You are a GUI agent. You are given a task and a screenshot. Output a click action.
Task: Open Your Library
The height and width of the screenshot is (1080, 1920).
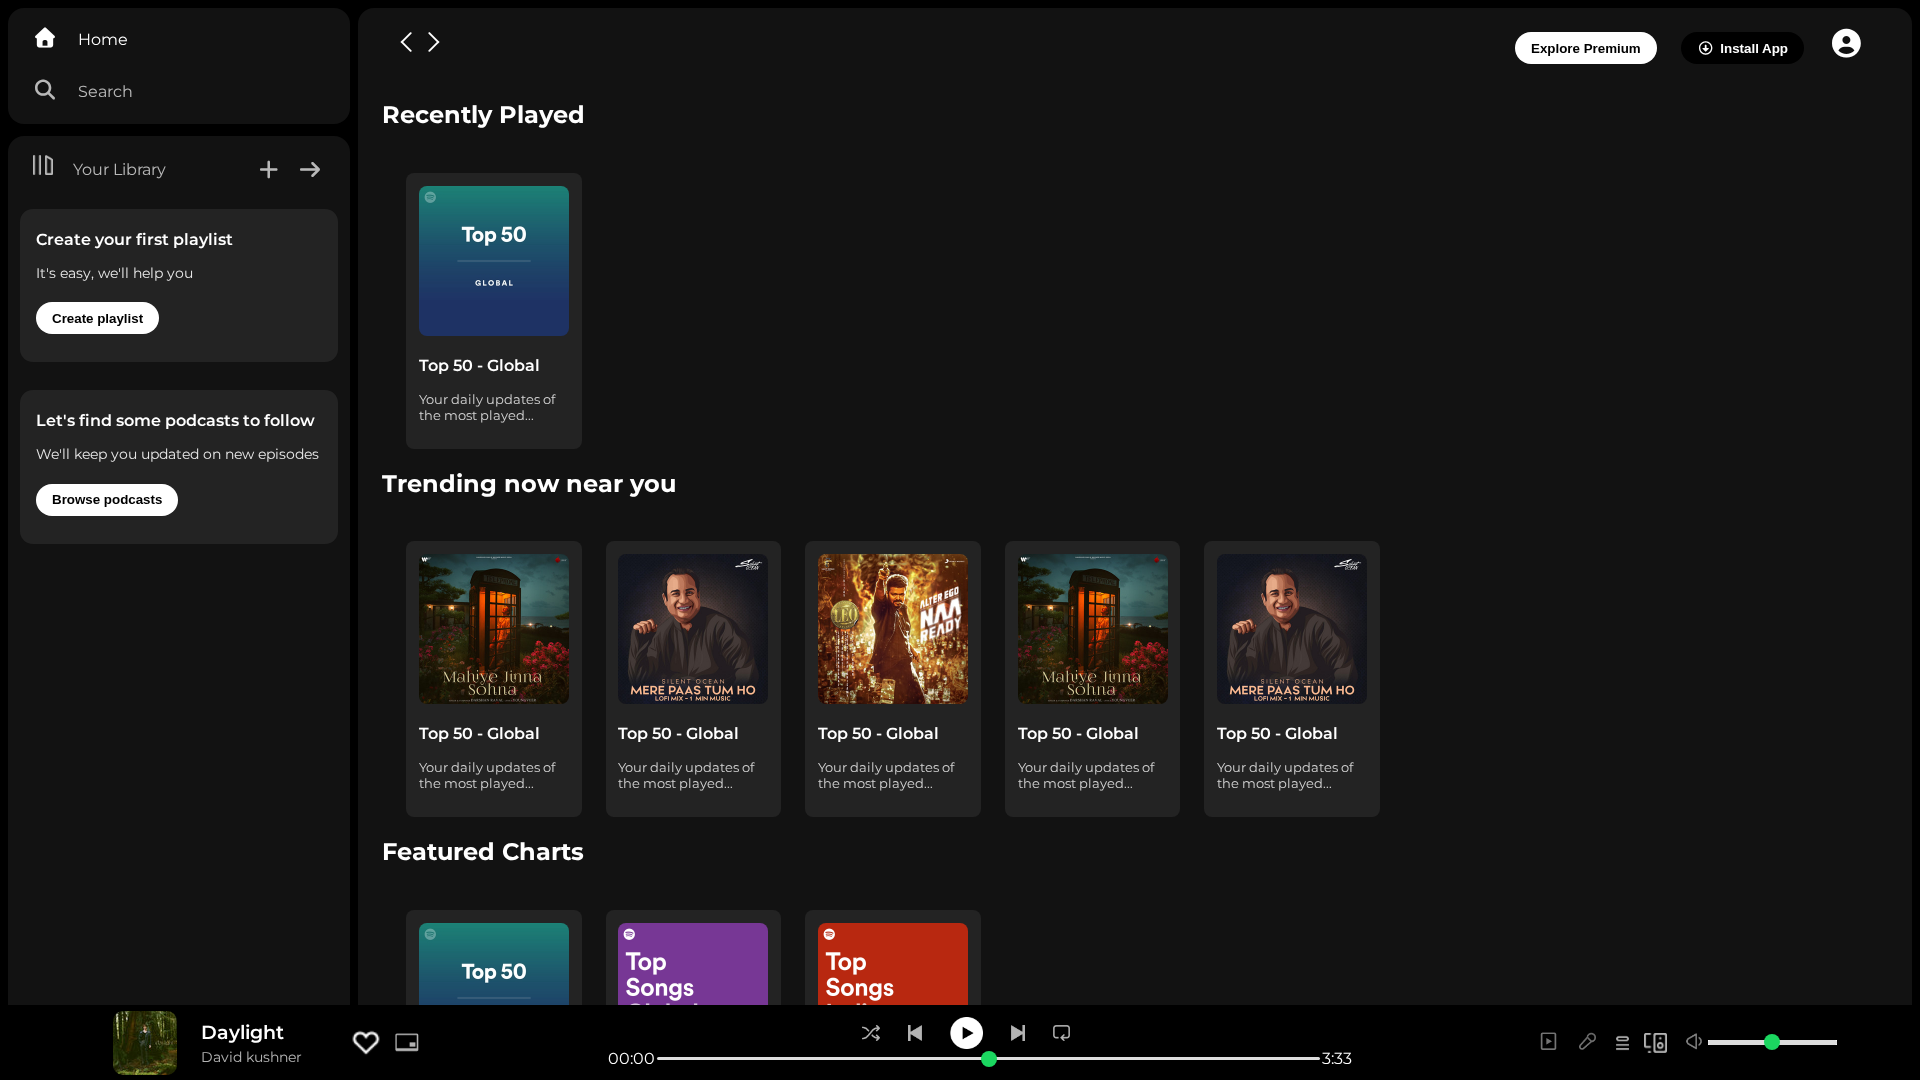tap(118, 169)
